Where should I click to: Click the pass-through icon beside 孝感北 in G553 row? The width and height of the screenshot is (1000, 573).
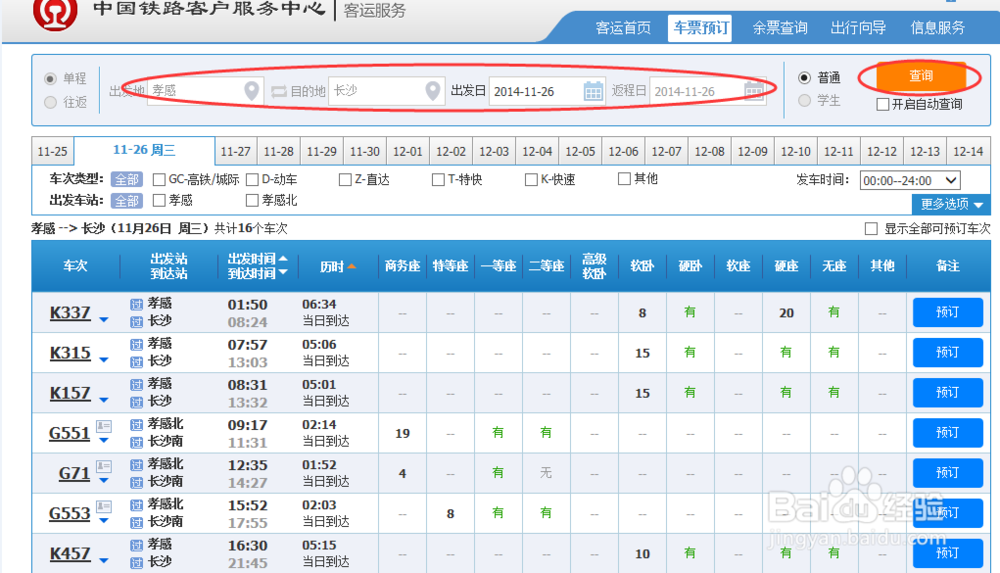[136, 505]
